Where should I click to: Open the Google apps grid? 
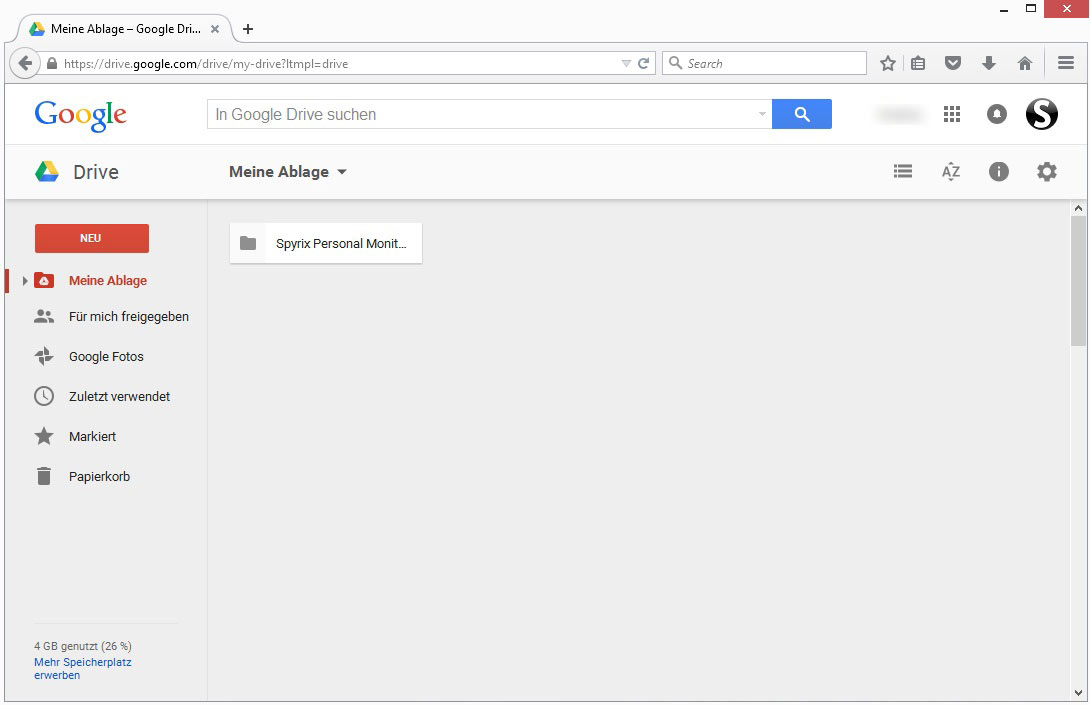[x=952, y=114]
